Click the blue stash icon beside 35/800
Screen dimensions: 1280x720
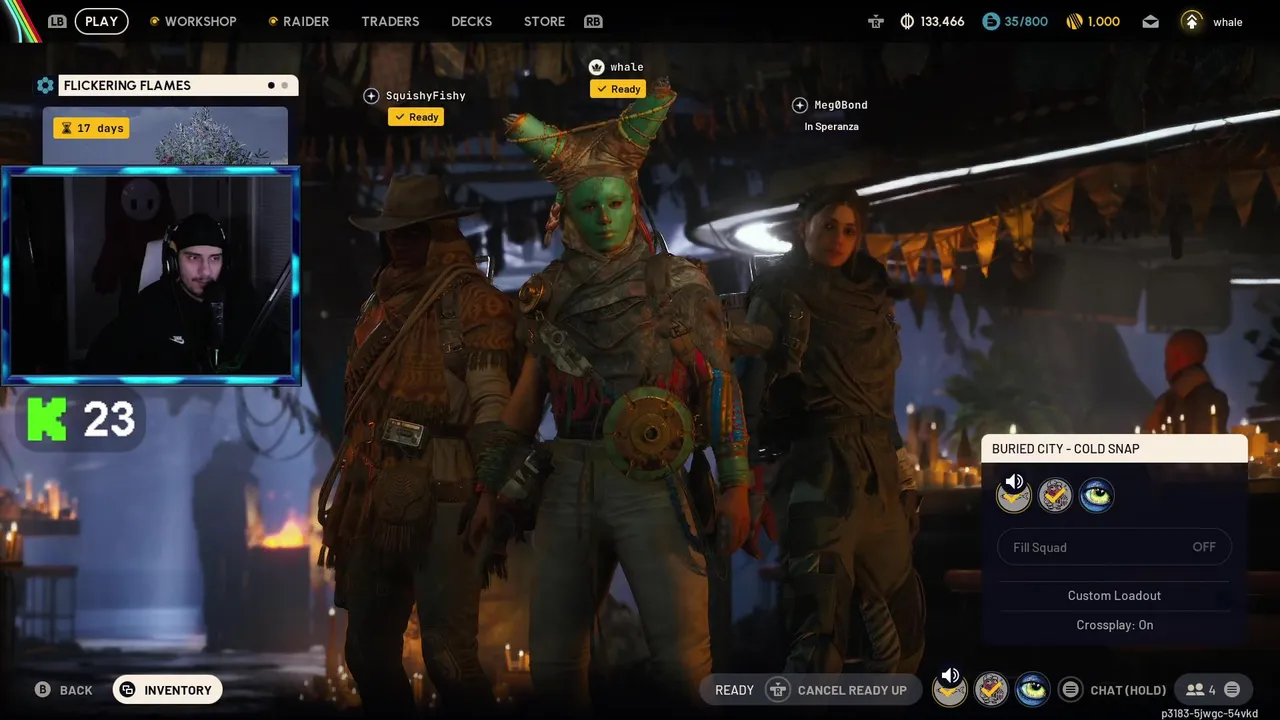[991, 21]
